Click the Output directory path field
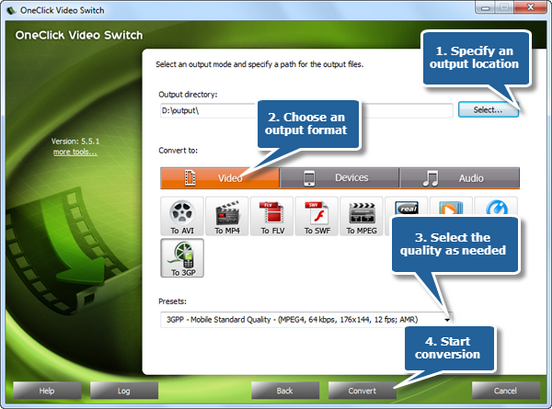 tap(306, 111)
